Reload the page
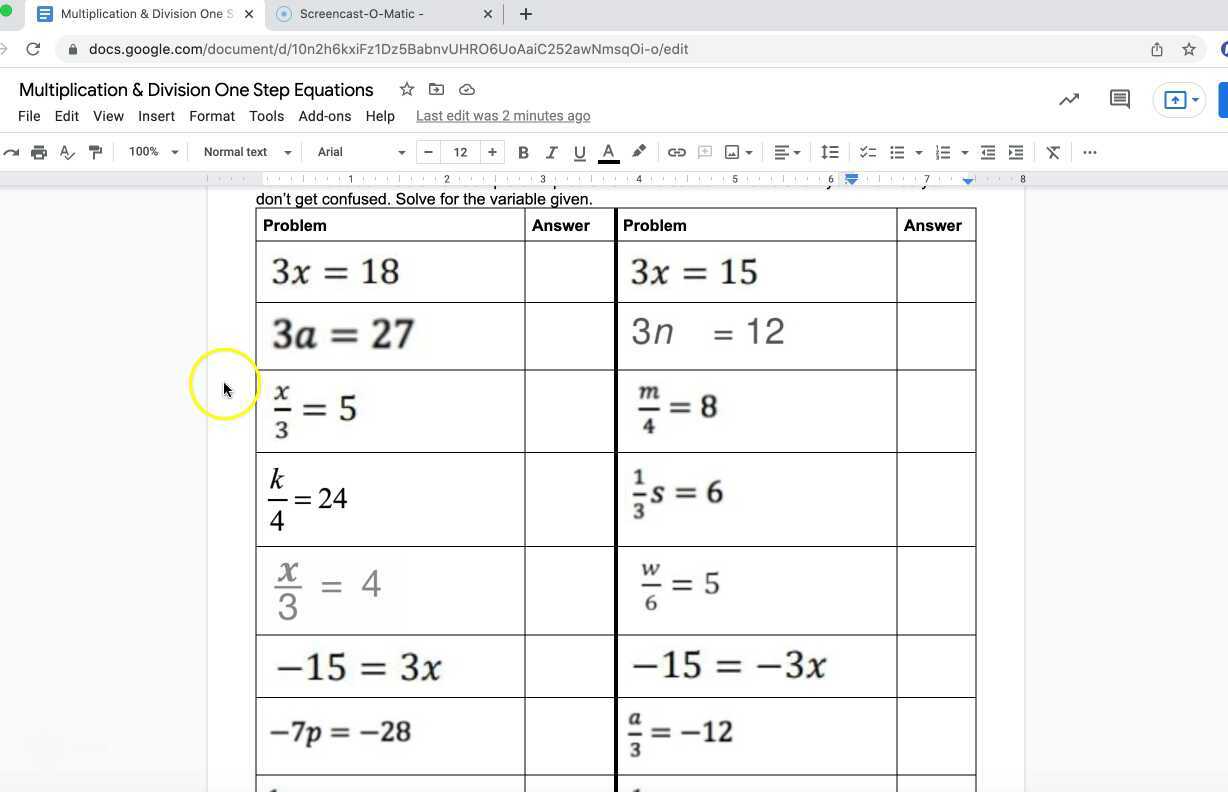 (33, 49)
